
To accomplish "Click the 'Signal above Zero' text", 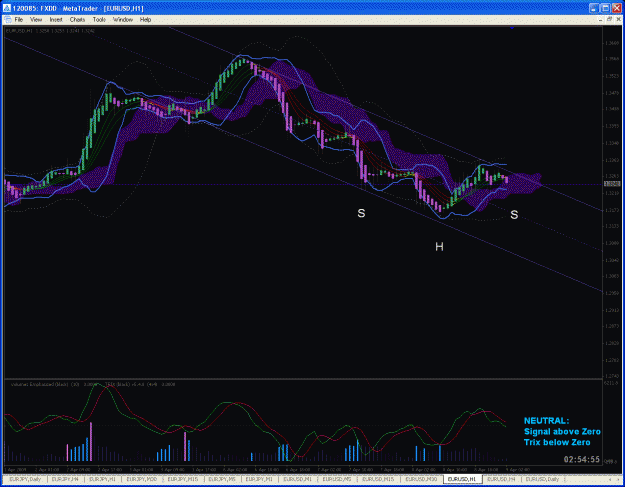I will 562,432.
